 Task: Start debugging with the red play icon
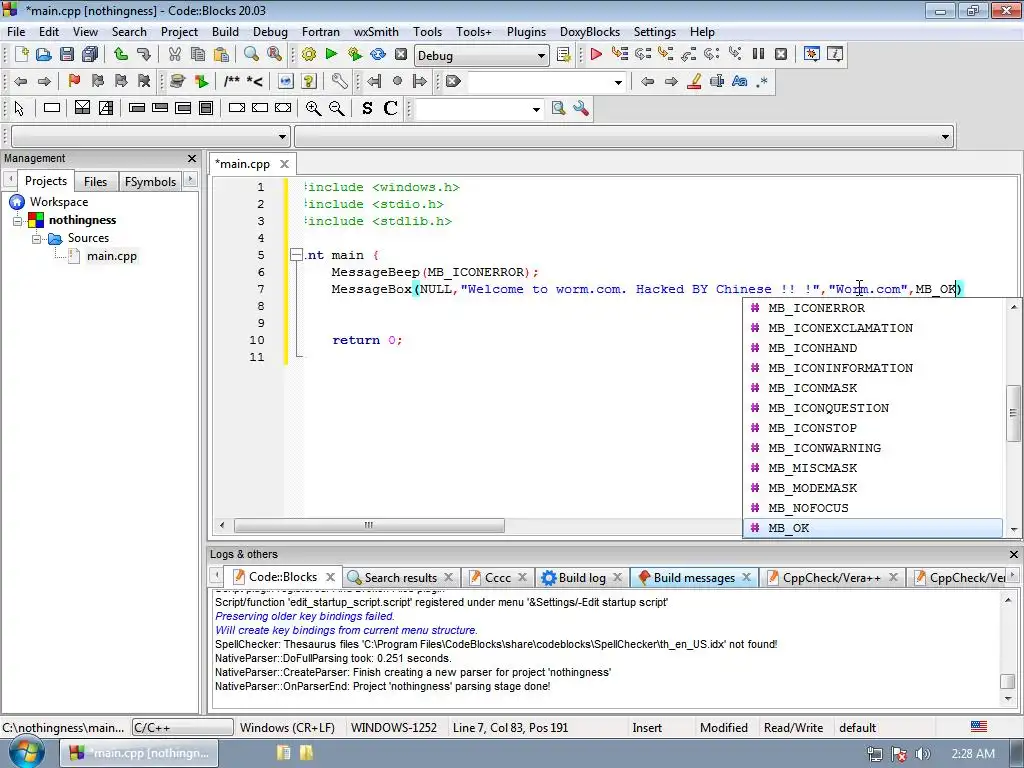tap(596, 54)
